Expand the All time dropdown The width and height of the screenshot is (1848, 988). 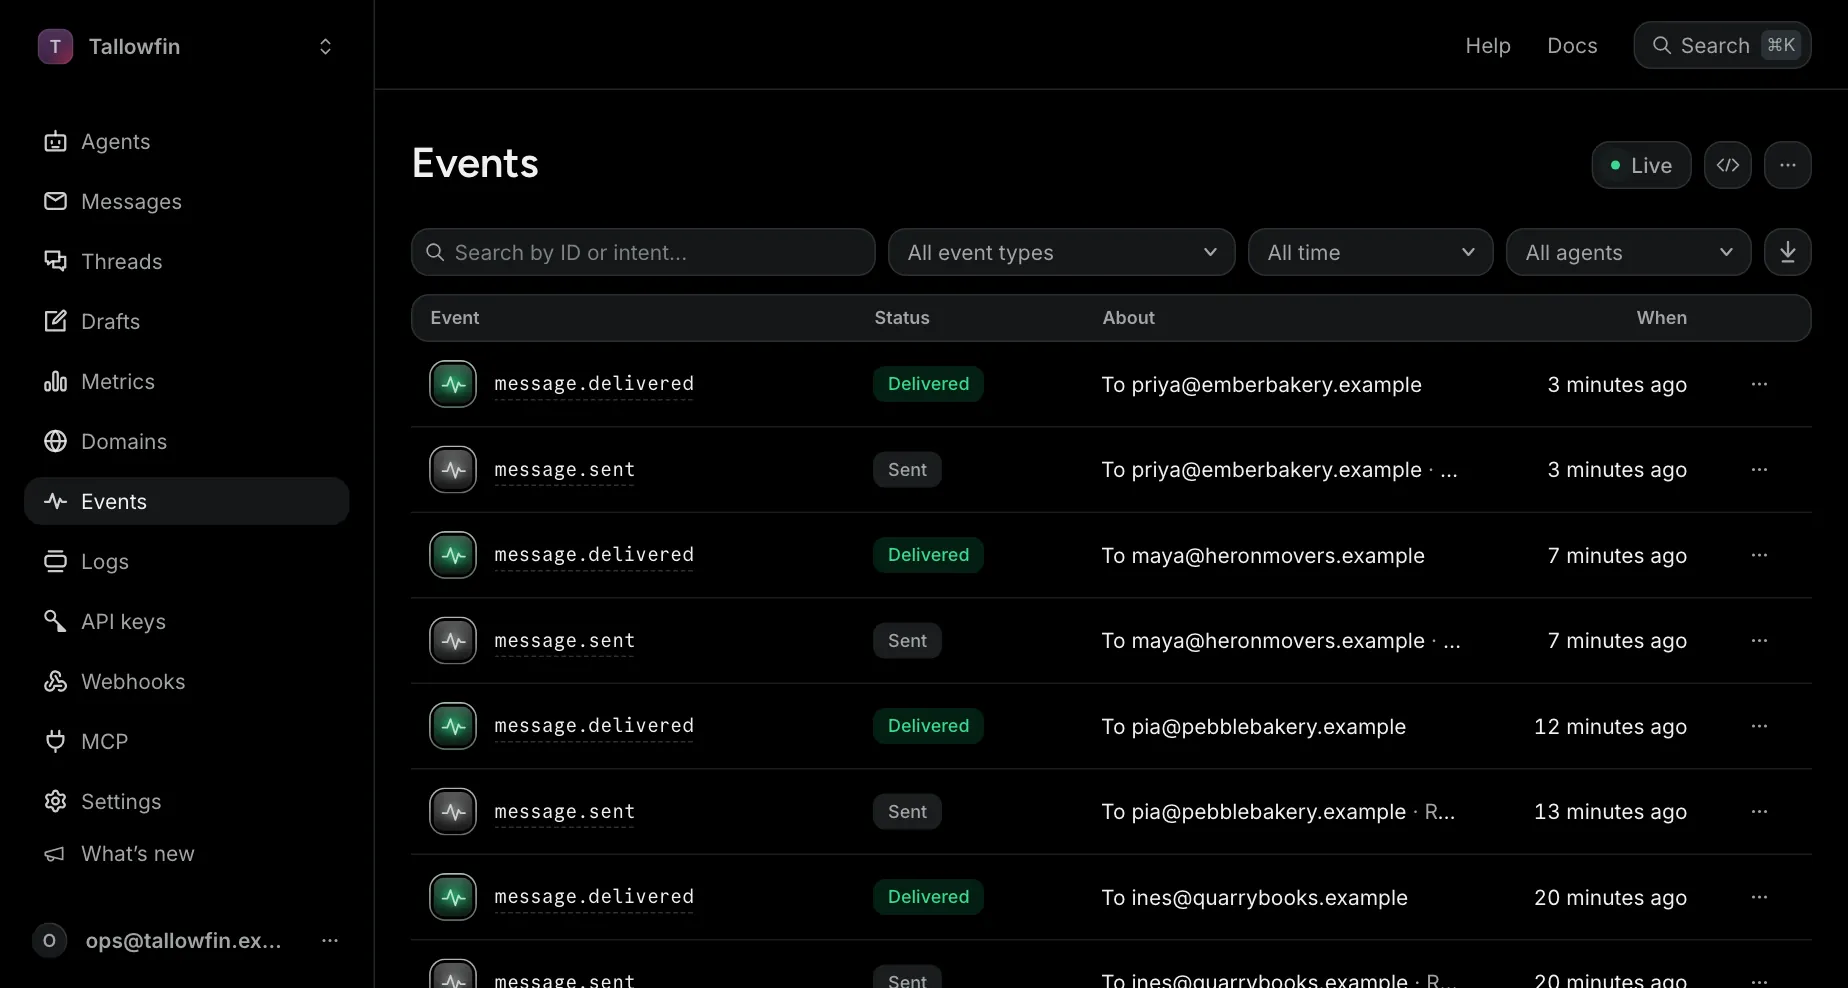(1370, 253)
